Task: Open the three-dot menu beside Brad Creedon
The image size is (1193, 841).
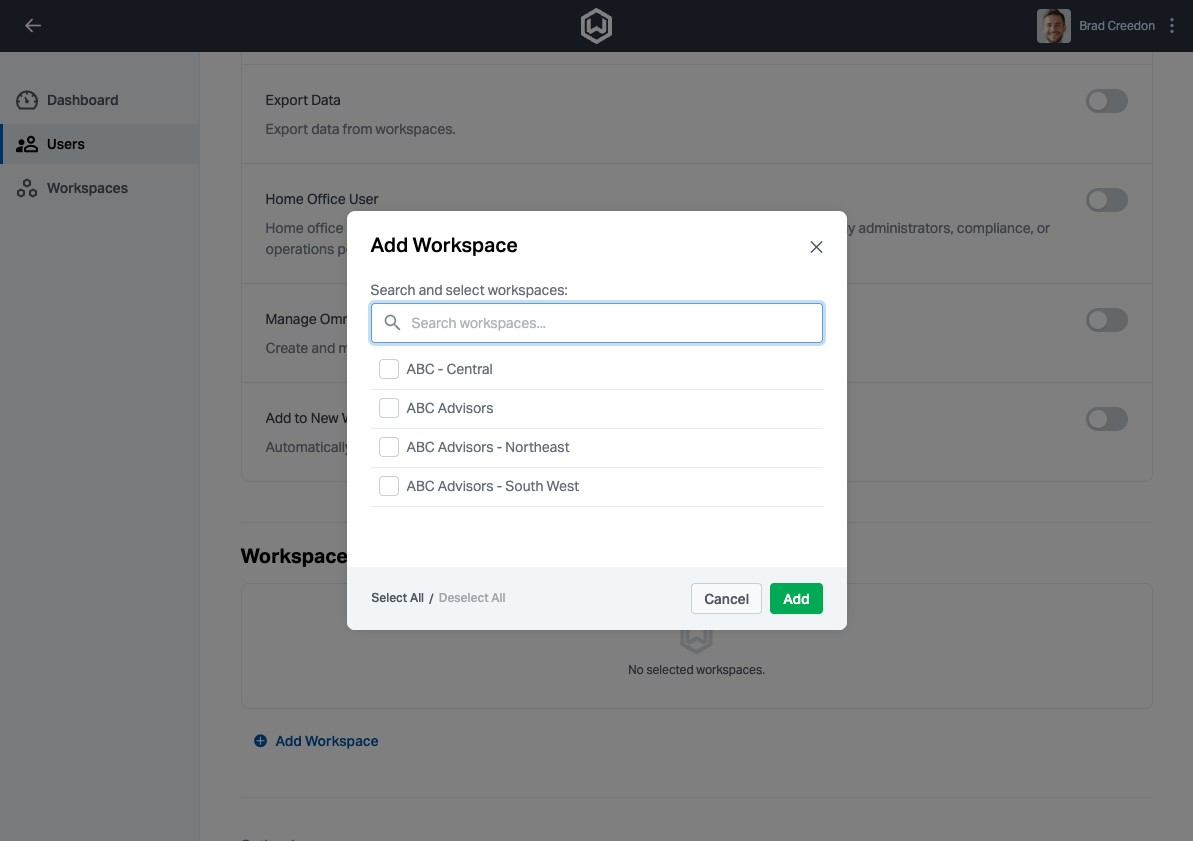Action: click(1171, 25)
